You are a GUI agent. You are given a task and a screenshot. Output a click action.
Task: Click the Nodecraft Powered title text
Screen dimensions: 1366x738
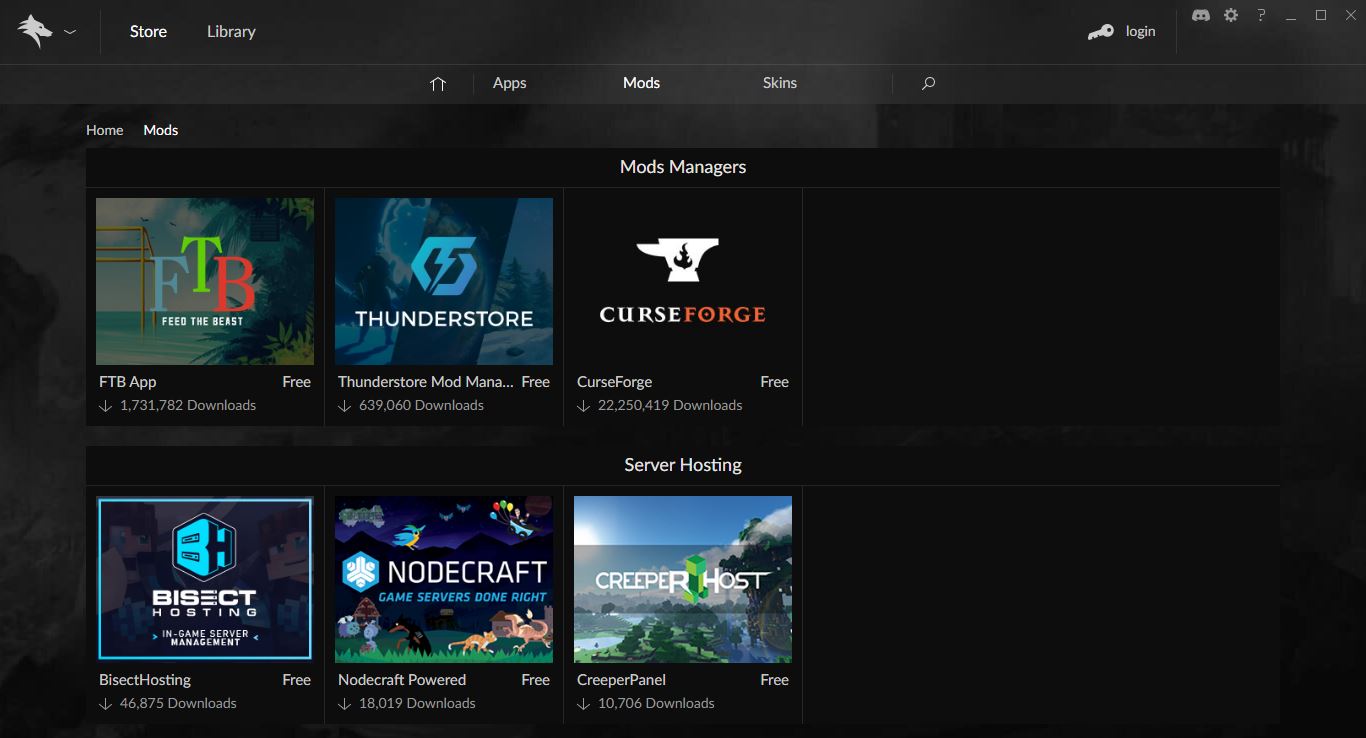coord(402,680)
